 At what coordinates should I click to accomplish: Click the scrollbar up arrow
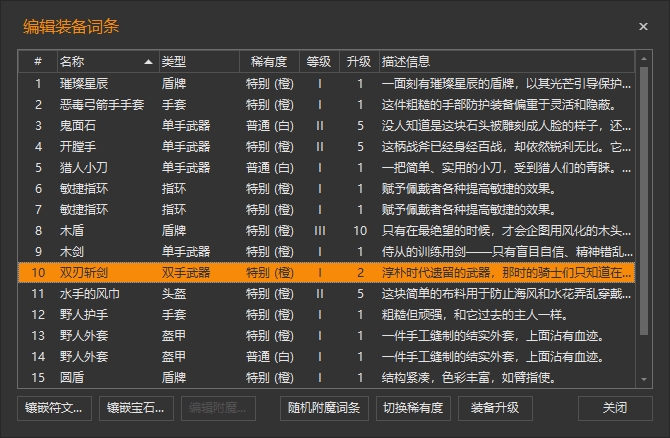point(644,58)
